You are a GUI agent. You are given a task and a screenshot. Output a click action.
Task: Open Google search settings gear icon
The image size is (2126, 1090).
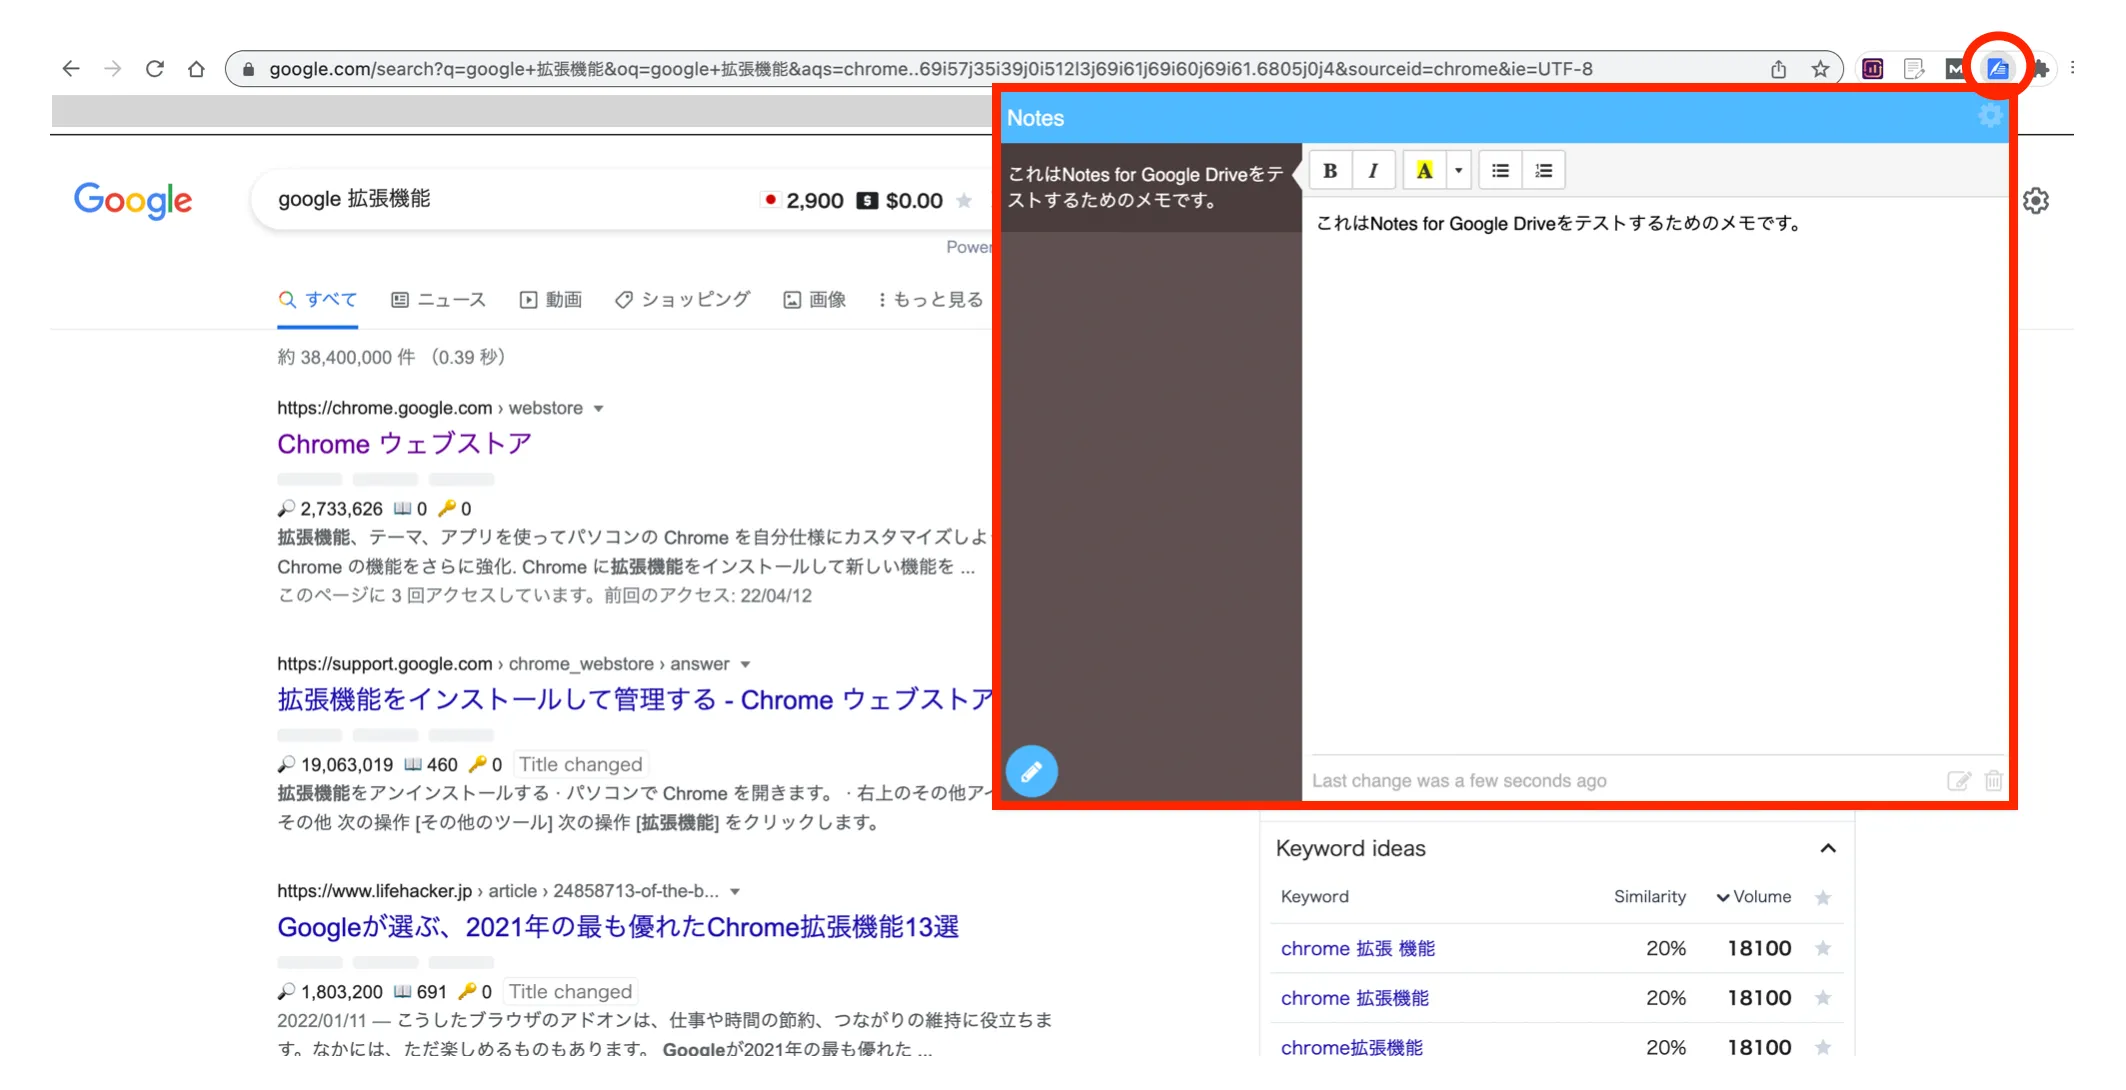click(2036, 201)
